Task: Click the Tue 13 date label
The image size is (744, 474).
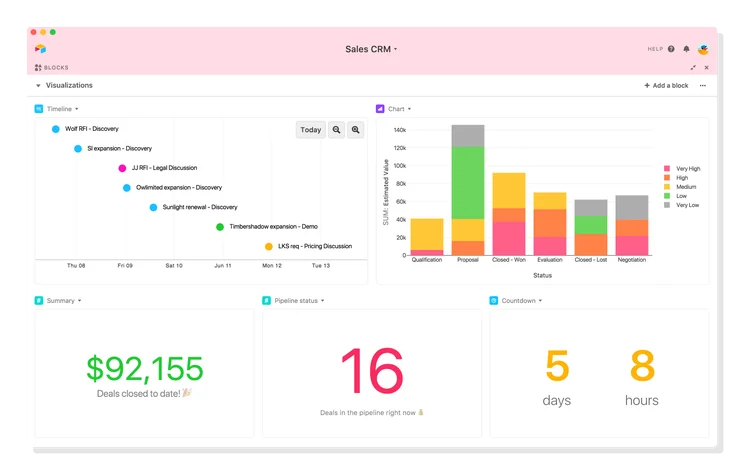Action: coord(321,266)
